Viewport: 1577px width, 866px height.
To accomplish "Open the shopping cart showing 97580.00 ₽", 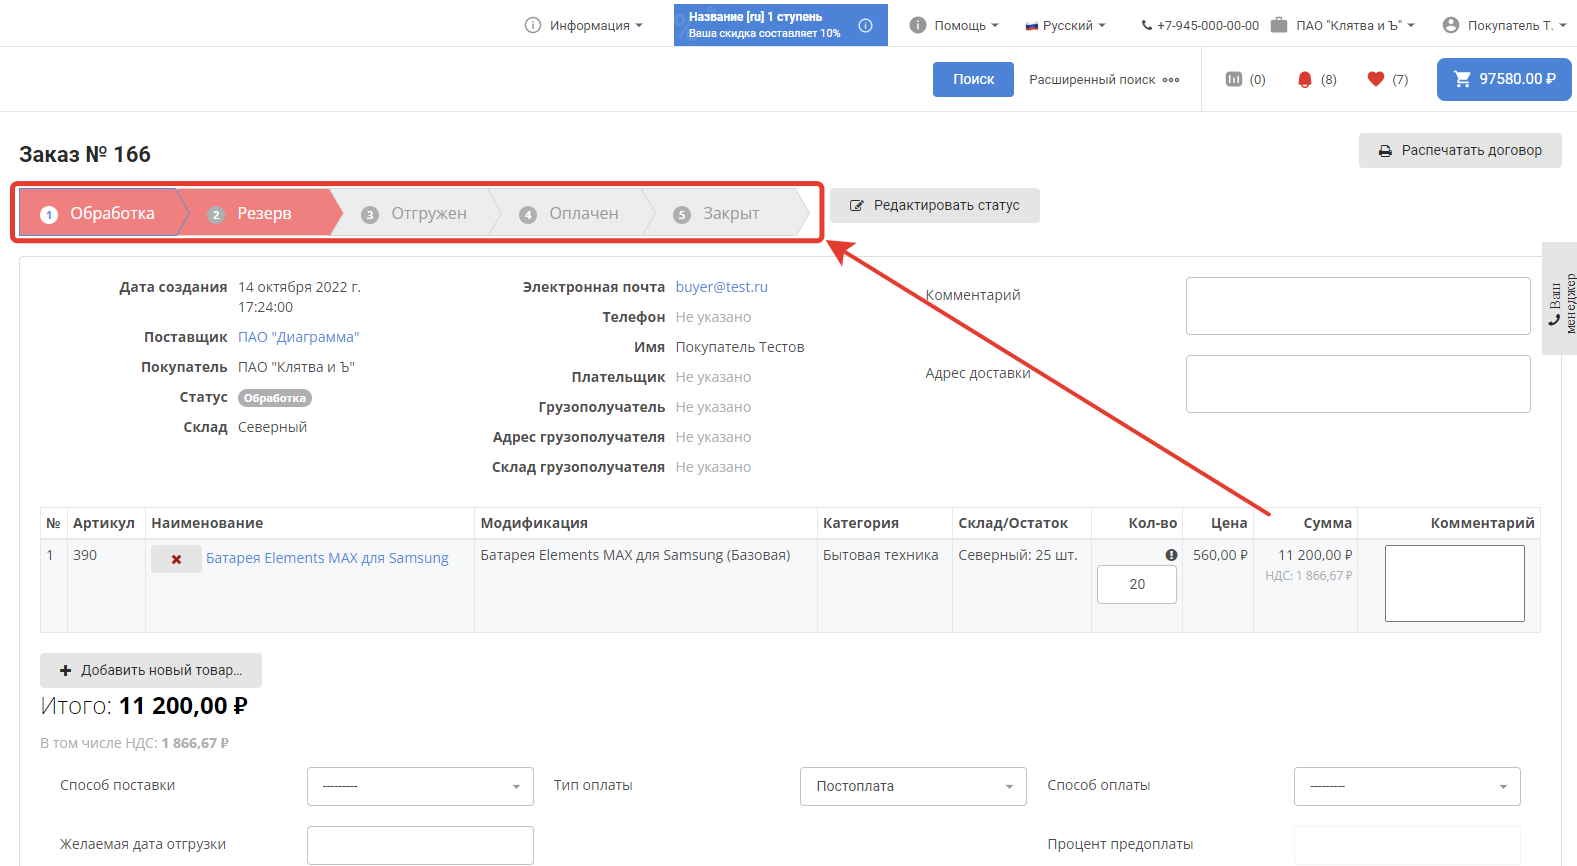I will pos(1503,79).
